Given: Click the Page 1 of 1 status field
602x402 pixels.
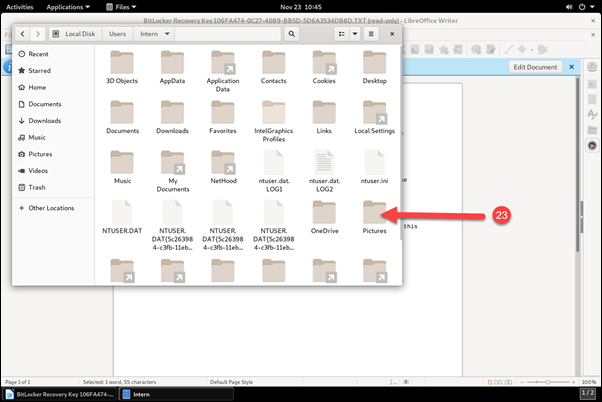Looking at the screenshot, I should click(x=18, y=382).
